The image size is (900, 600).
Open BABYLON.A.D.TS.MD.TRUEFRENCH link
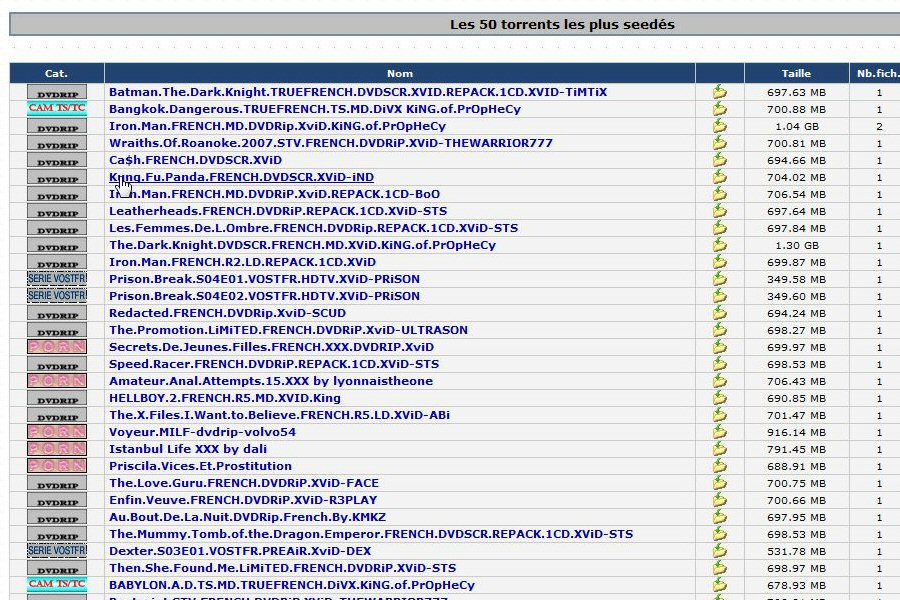(292, 585)
